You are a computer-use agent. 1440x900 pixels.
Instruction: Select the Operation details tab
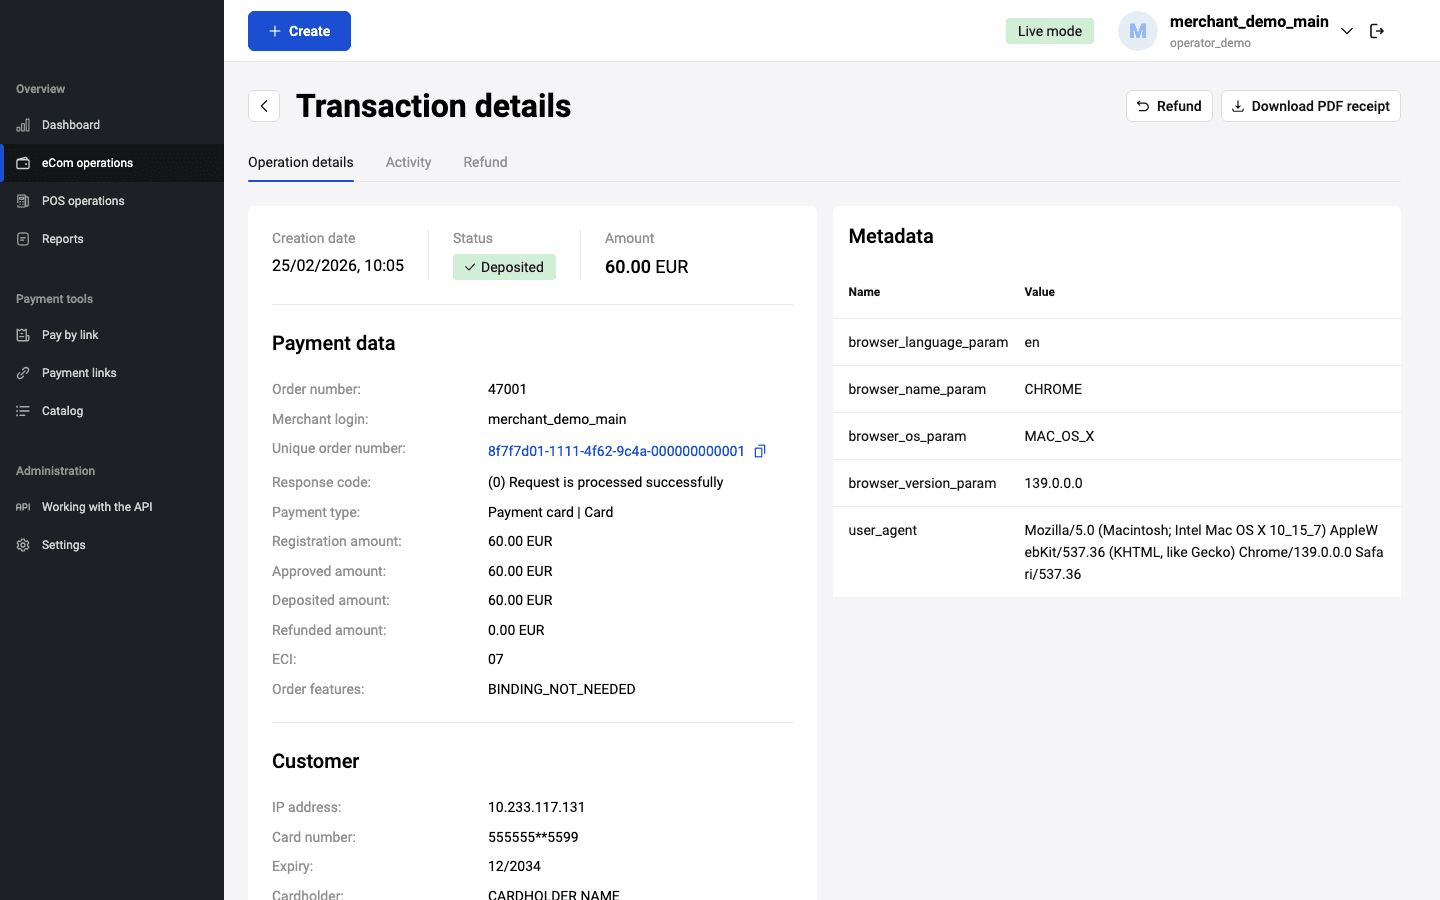pos(301,162)
